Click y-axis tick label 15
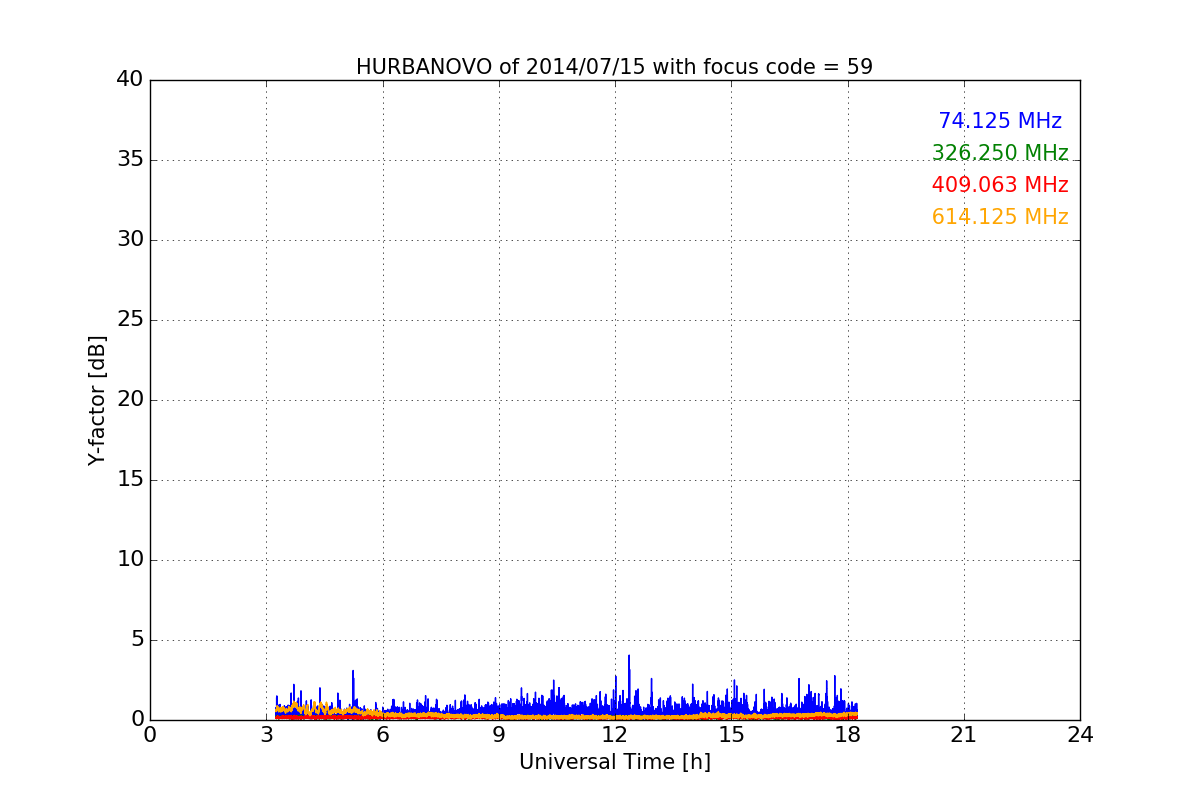Viewport: 1200px width, 800px height. click(130, 479)
